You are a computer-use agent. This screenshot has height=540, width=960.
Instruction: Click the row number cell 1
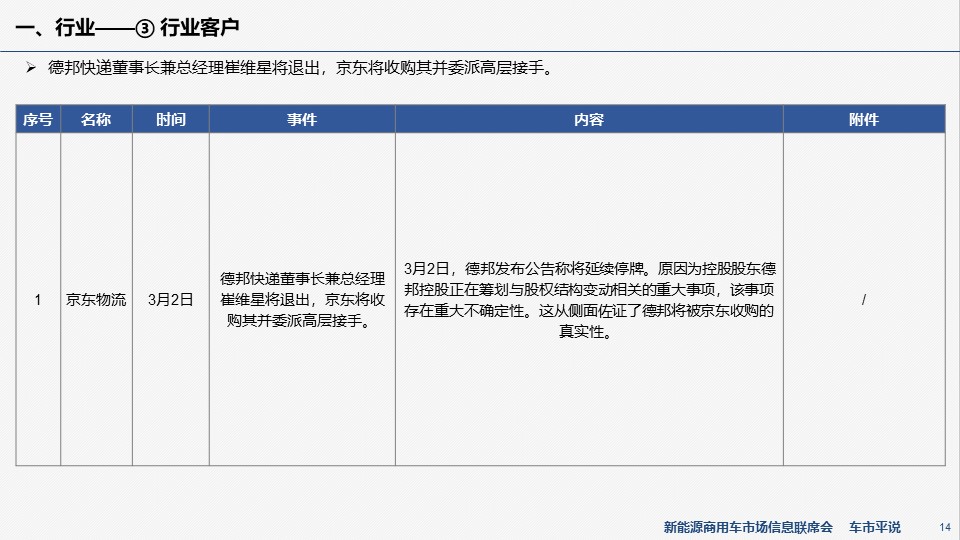(38, 299)
